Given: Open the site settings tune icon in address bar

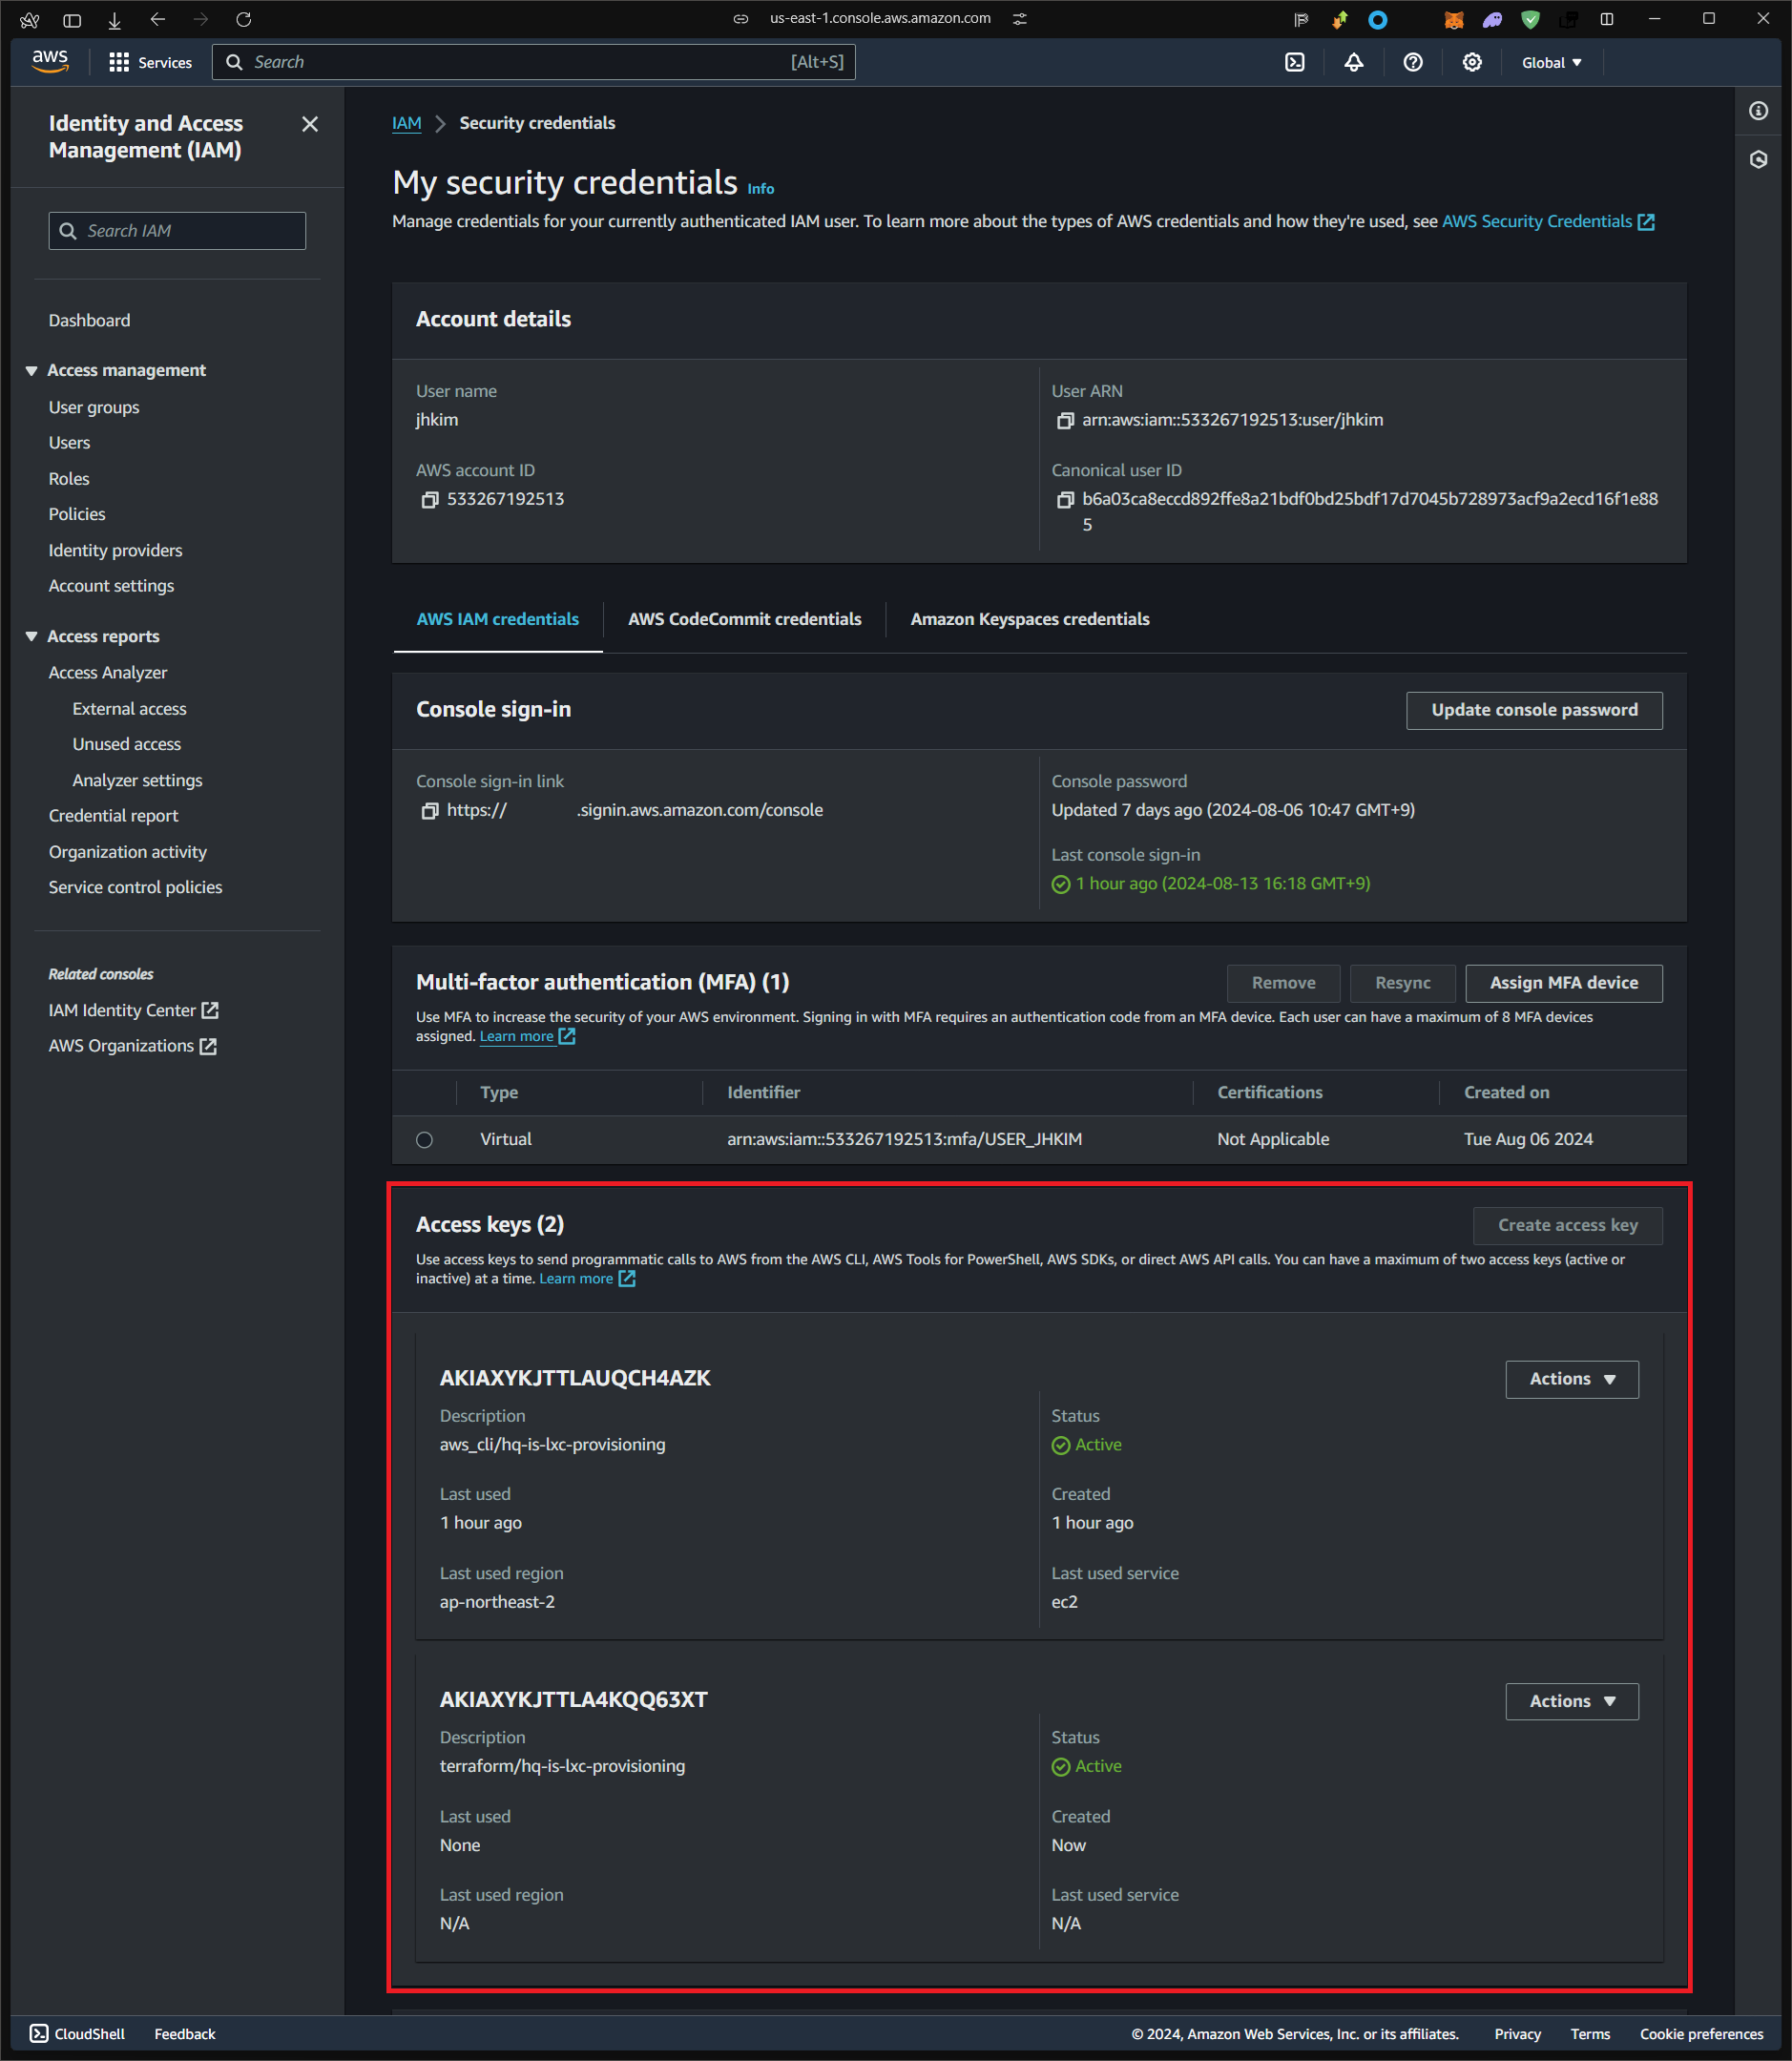Looking at the screenshot, I should 1020,19.
